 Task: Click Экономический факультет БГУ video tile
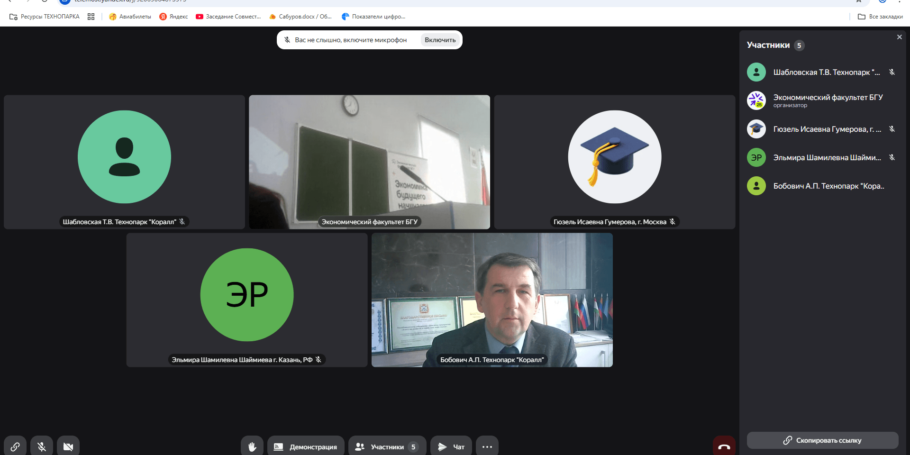(x=369, y=162)
